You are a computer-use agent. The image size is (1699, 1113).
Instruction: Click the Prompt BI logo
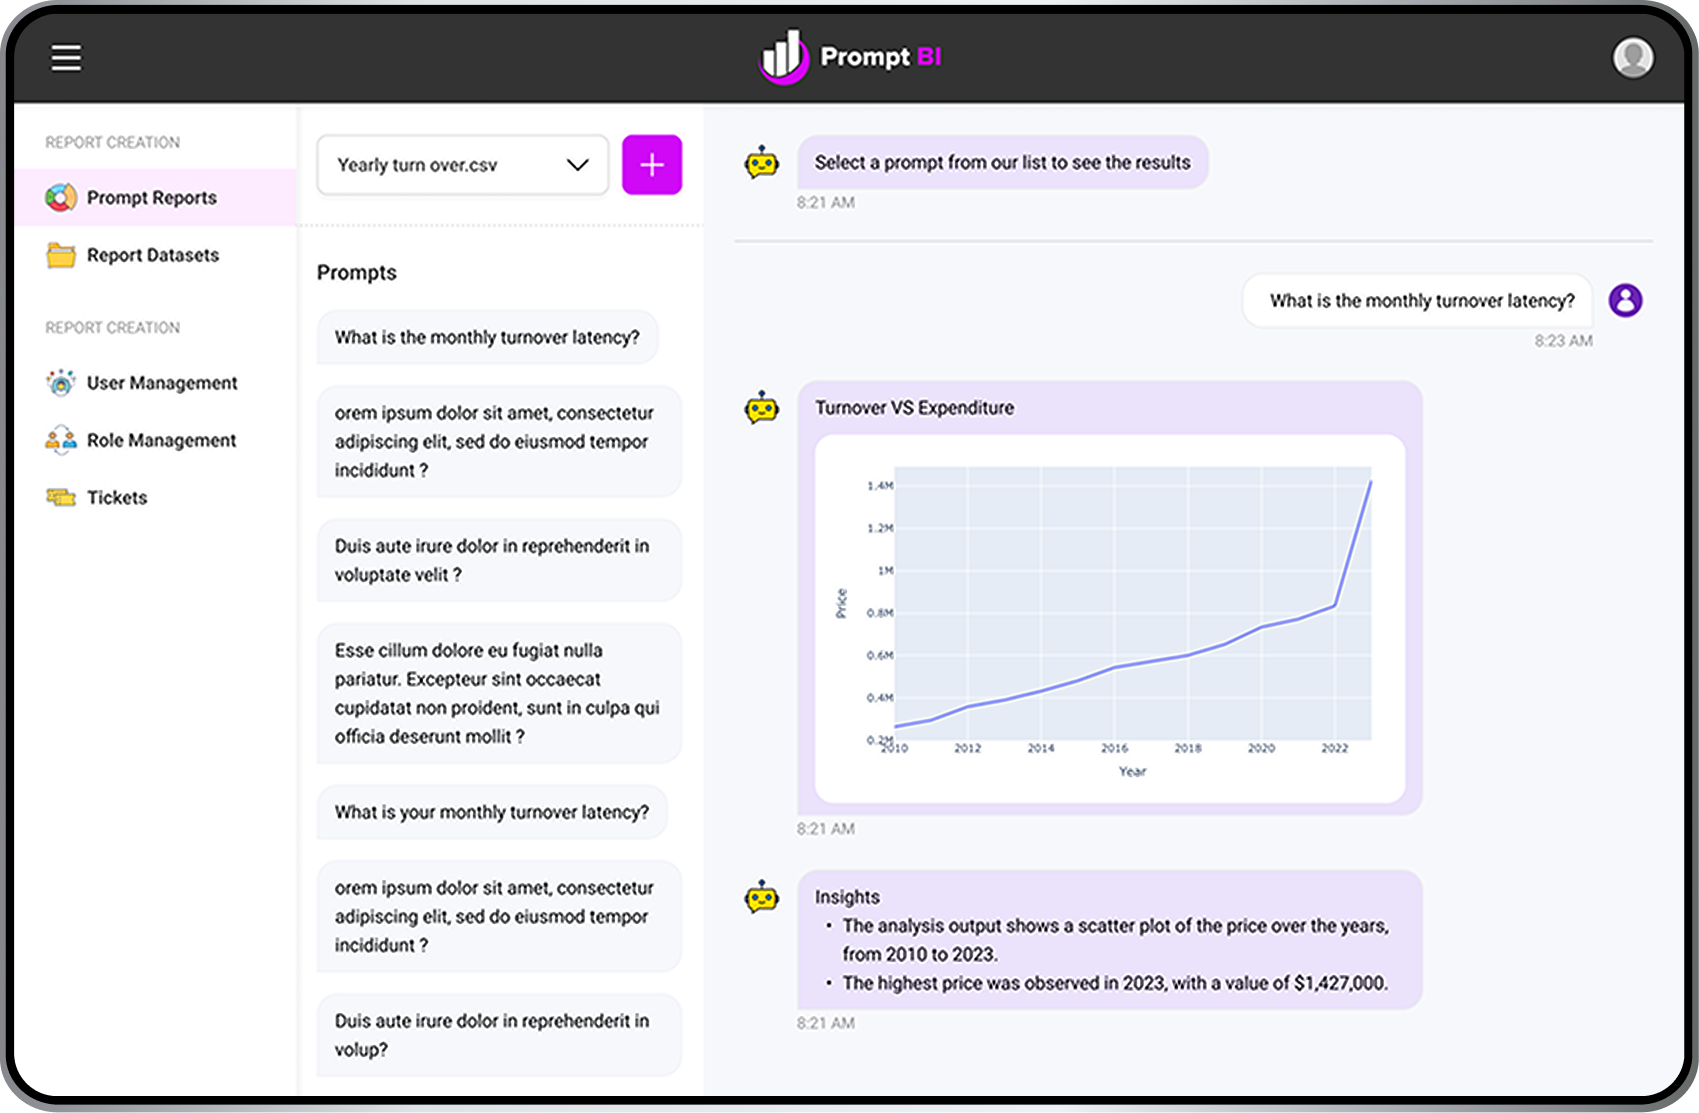850,57
